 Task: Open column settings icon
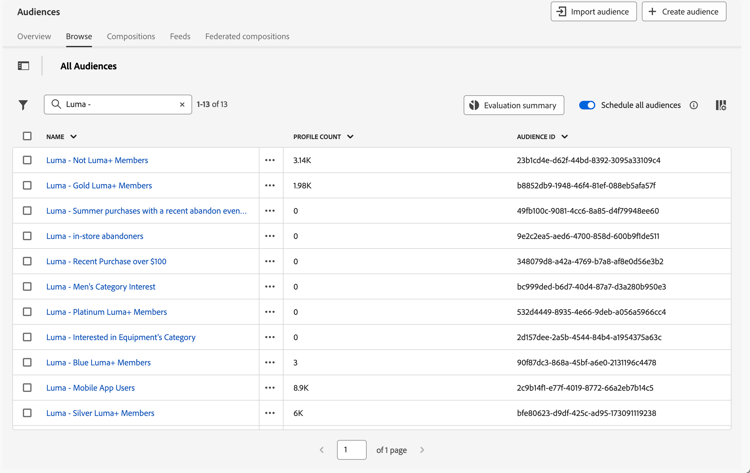[x=721, y=105]
